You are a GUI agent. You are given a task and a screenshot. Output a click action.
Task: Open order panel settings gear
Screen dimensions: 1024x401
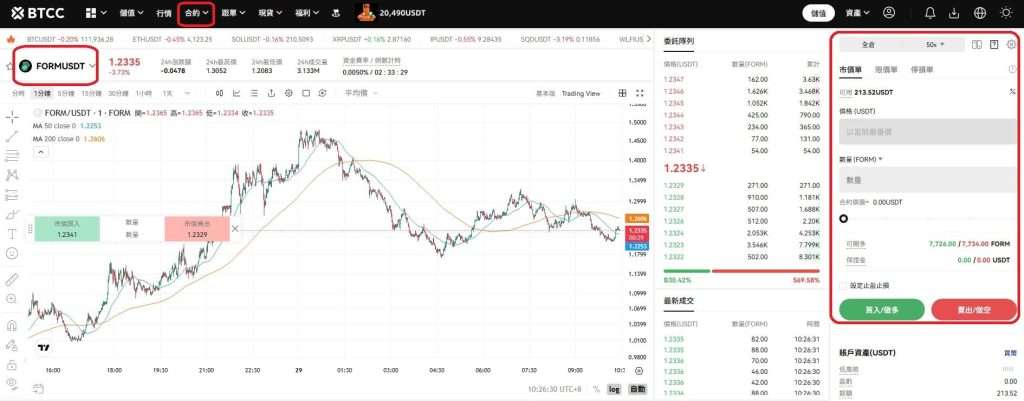[x=1011, y=44]
